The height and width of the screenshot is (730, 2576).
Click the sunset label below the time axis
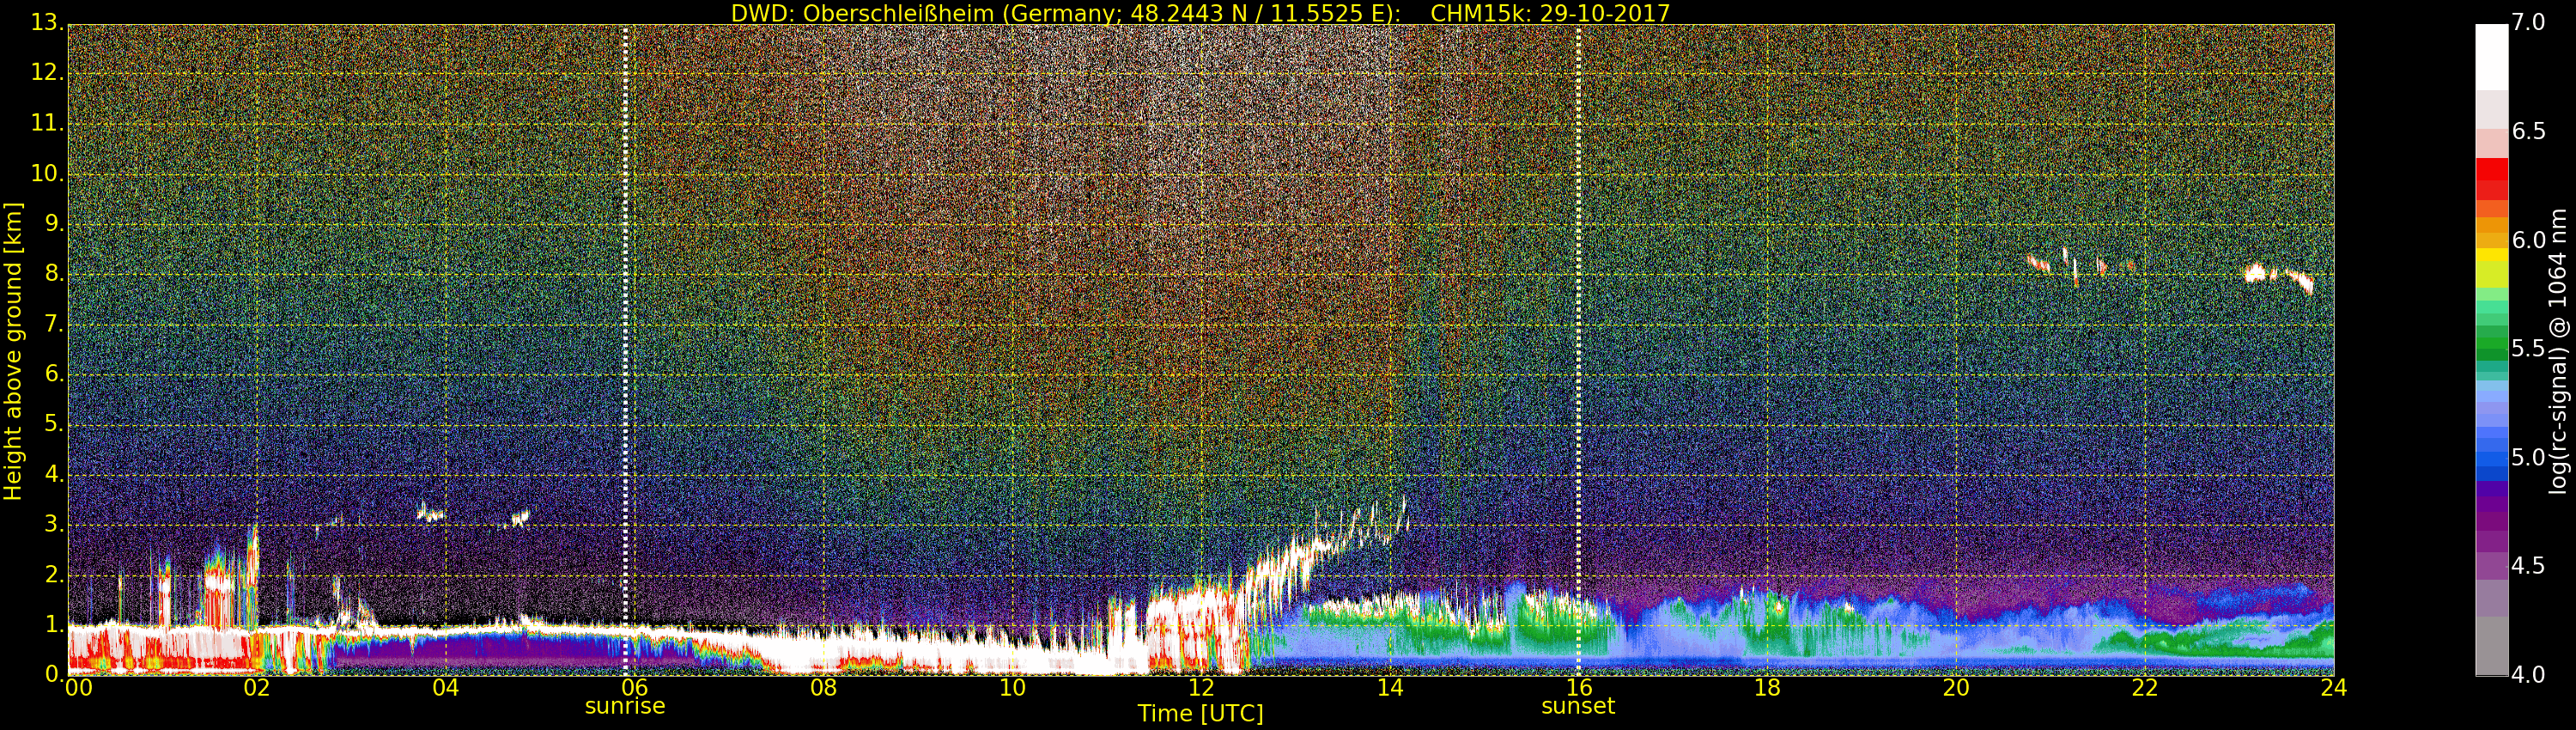(x=1577, y=706)
